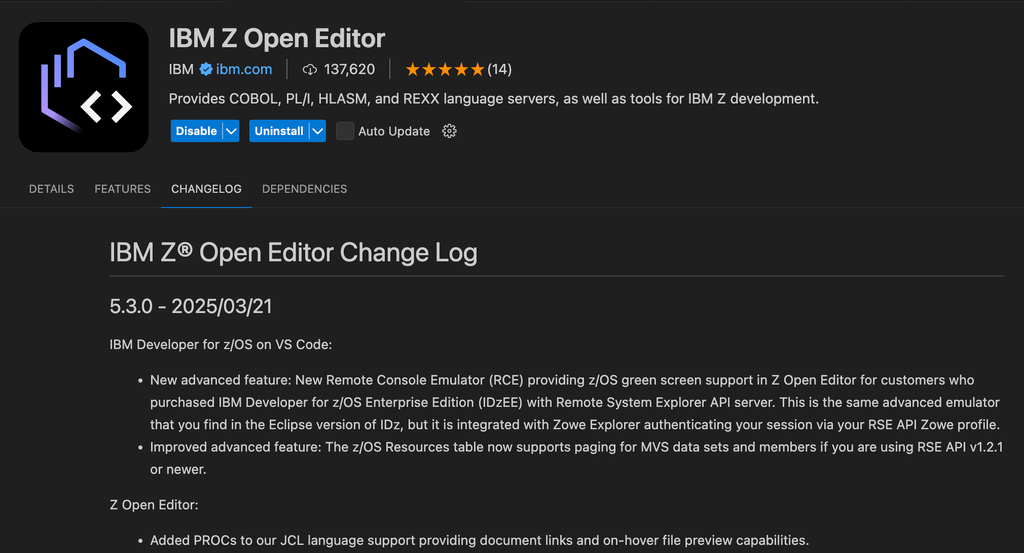This screenshot has height=553, width=1024.
Task: Toggle the Auto Update checkbox
Action: 345,131
